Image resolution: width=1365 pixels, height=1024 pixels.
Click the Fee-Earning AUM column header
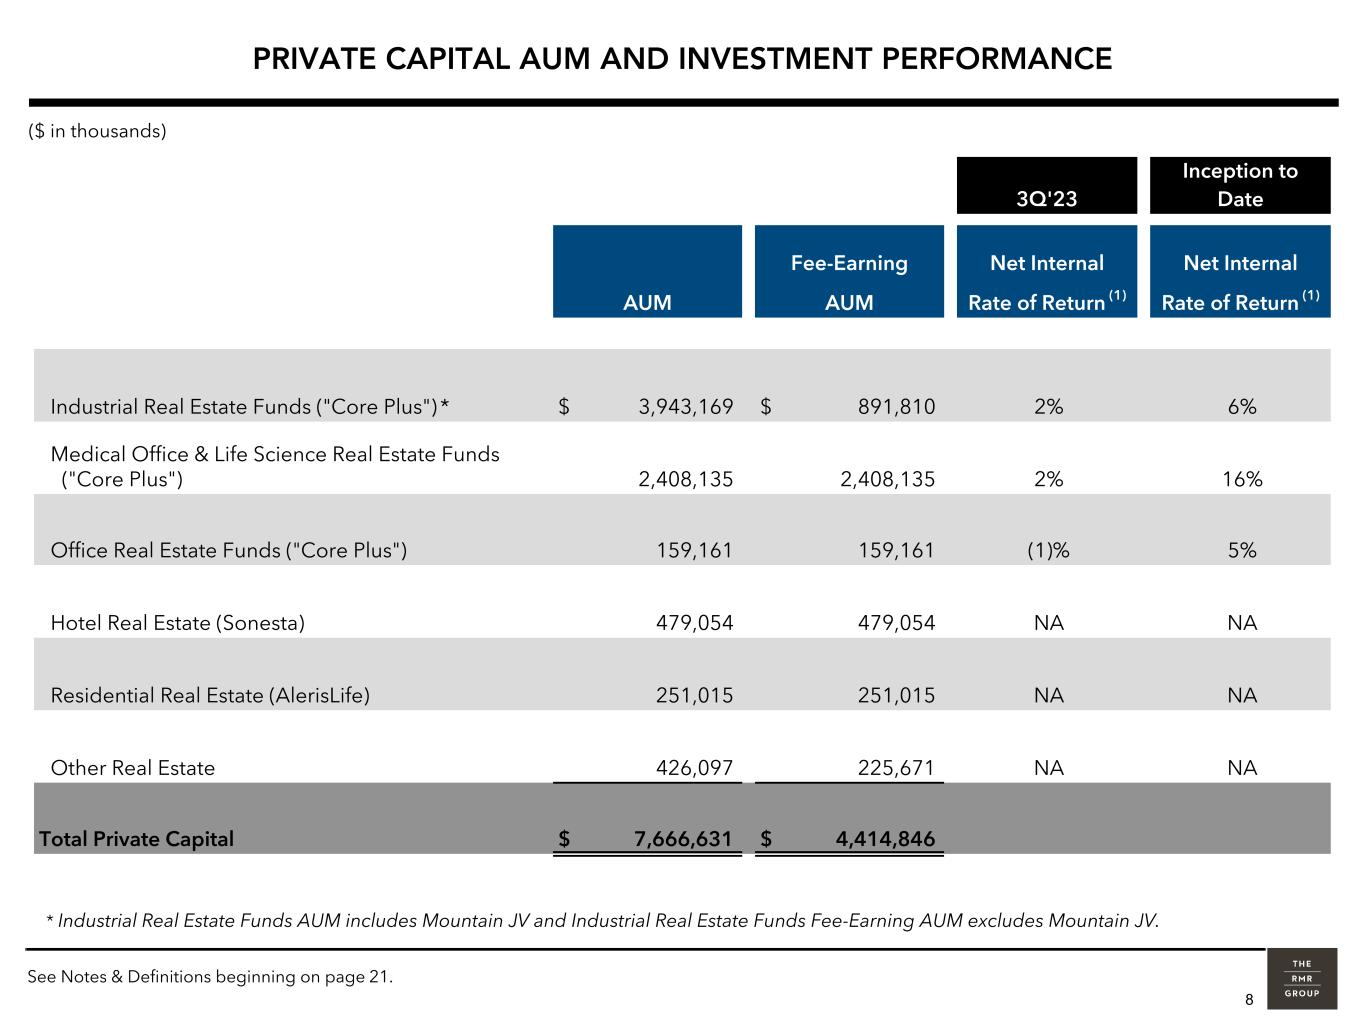coord(848,272)
